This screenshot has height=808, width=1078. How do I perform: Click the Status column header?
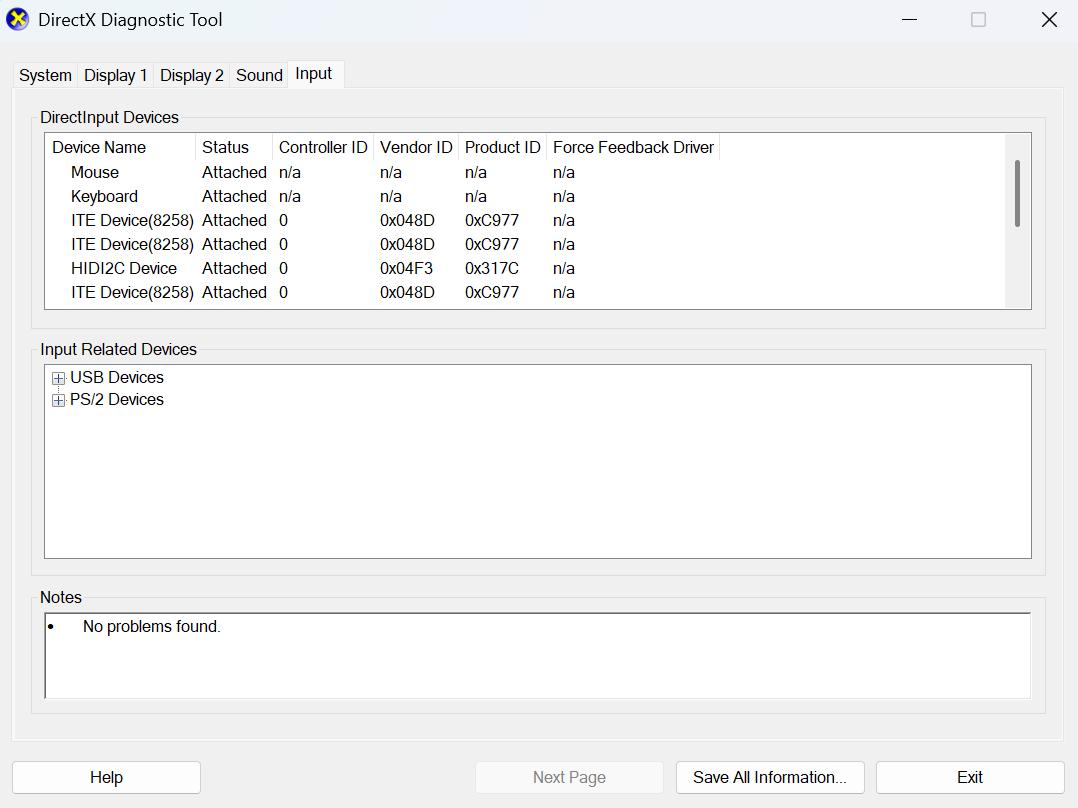[x=225, y=147]
